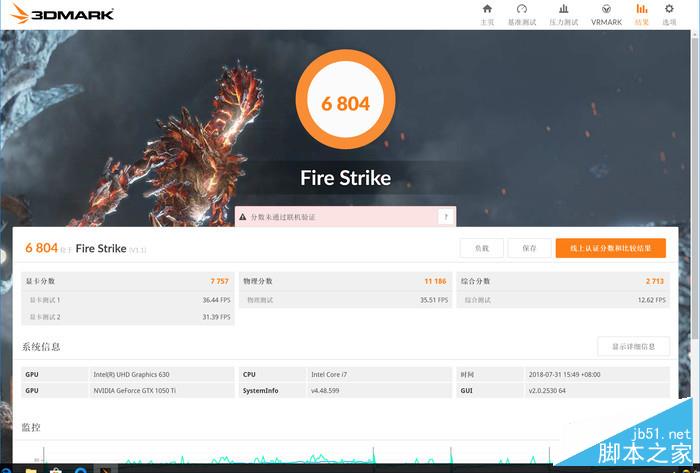Click the 6 804 score inside the orange circle
700x473 pixels.
coord(346,104)
